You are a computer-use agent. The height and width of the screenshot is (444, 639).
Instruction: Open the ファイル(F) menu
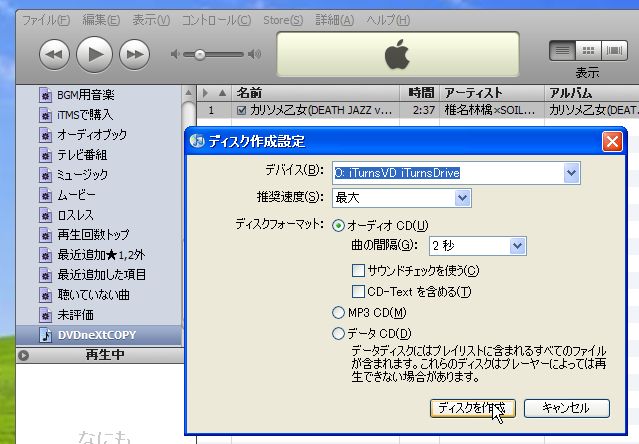pos(46,20)
